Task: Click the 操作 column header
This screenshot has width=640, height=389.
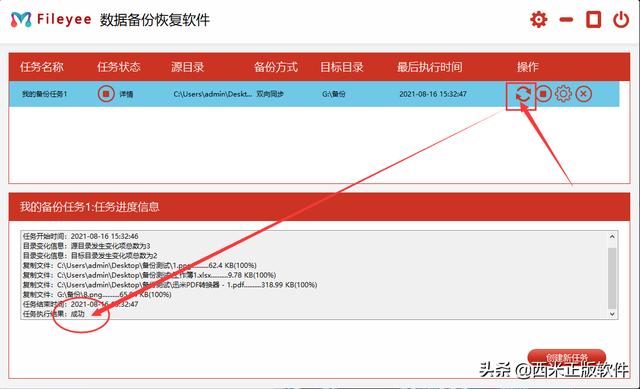Action: pos(528,67)
